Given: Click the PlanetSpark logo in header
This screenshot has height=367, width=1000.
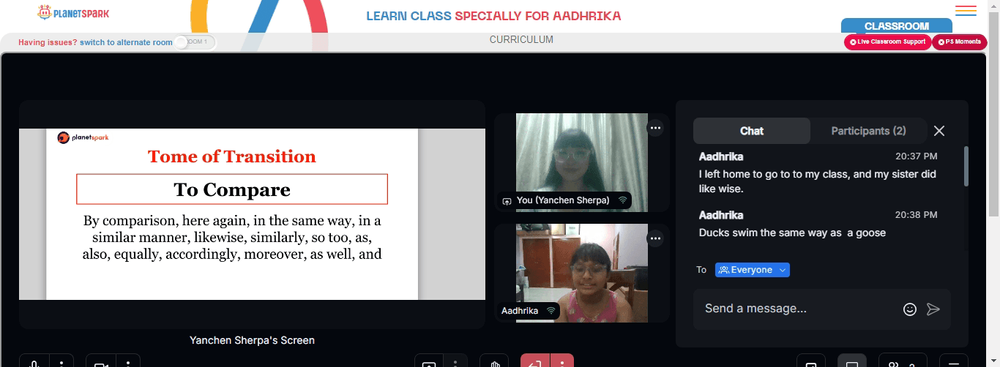Looking at the screenshot, I should pos(73,12).
